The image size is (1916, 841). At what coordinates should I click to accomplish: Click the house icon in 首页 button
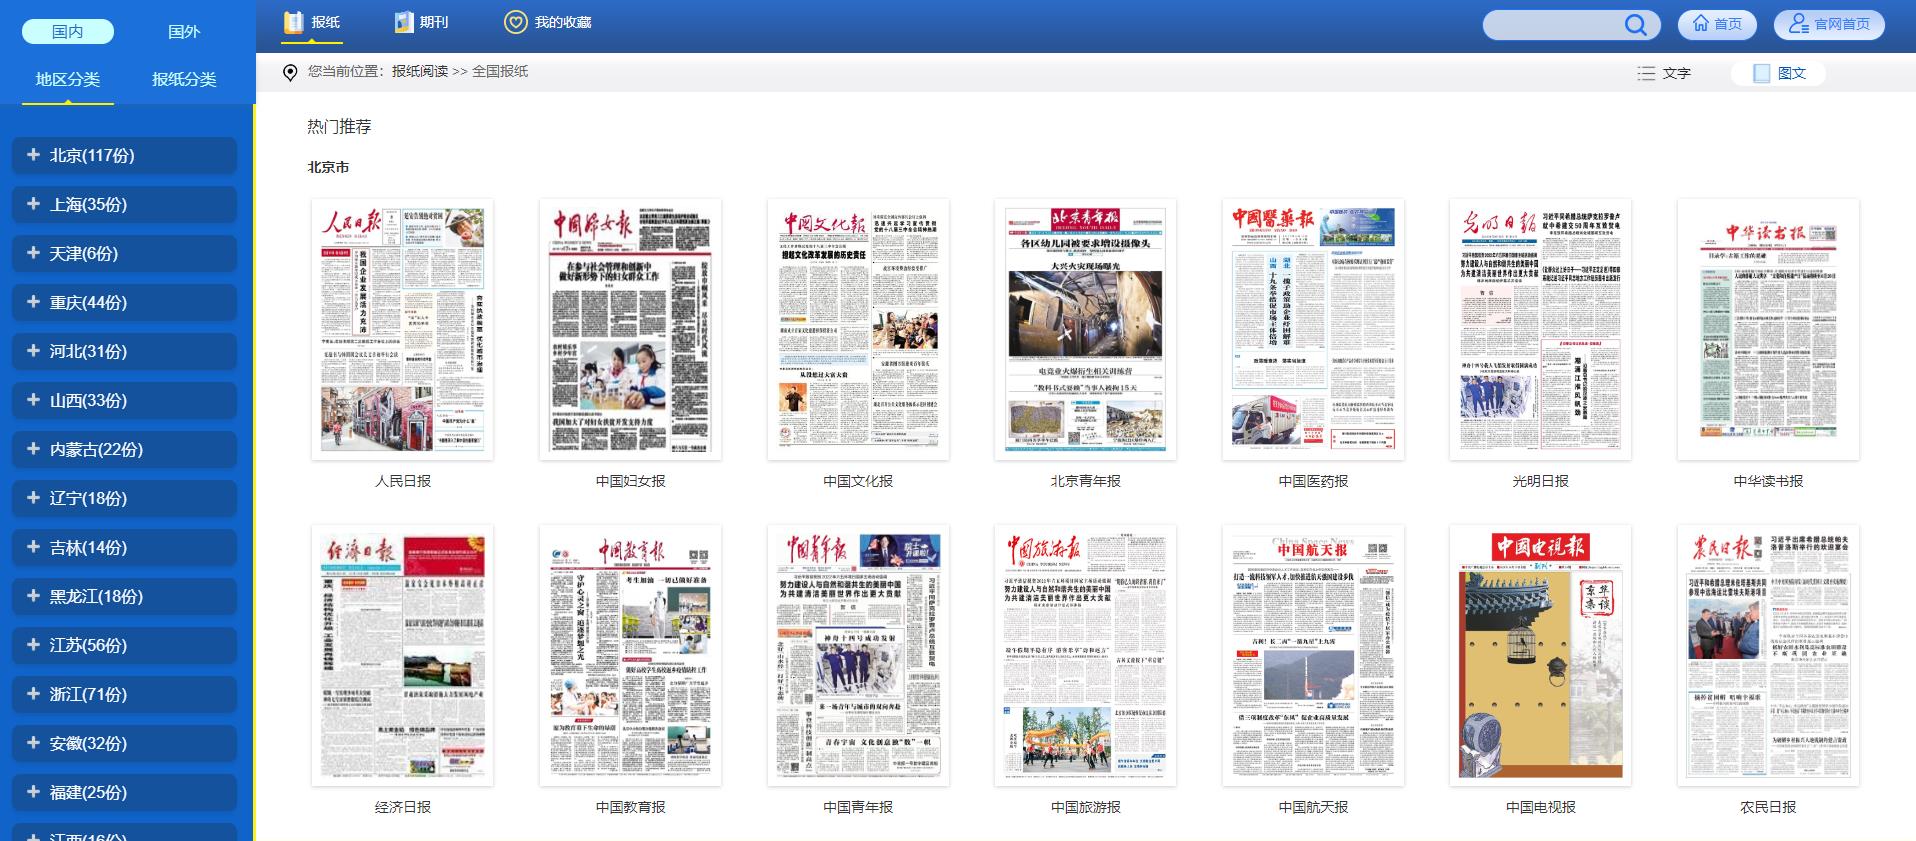click(x=1700, y=23)
